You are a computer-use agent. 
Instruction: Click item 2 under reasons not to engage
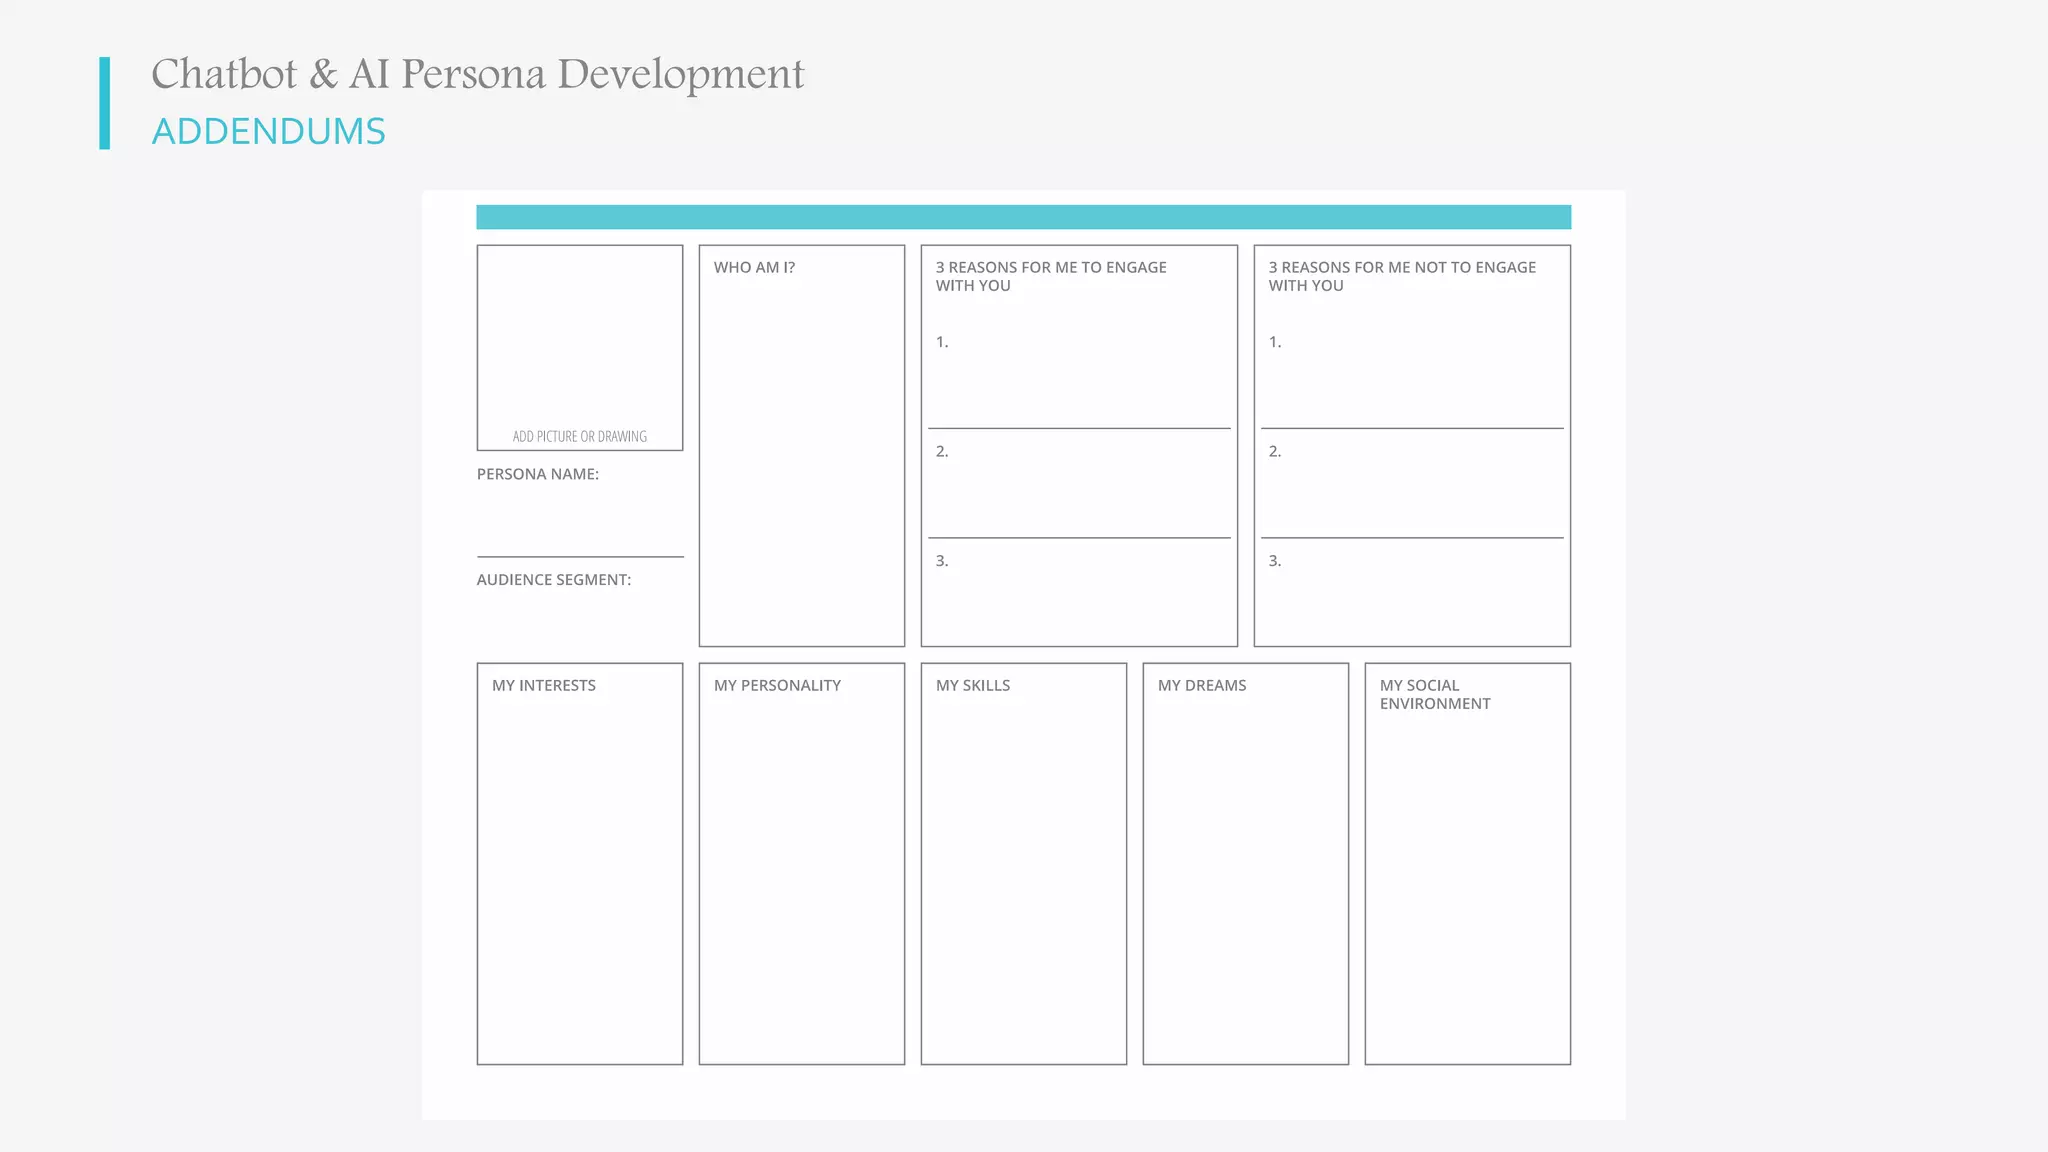pos(1275,452)
